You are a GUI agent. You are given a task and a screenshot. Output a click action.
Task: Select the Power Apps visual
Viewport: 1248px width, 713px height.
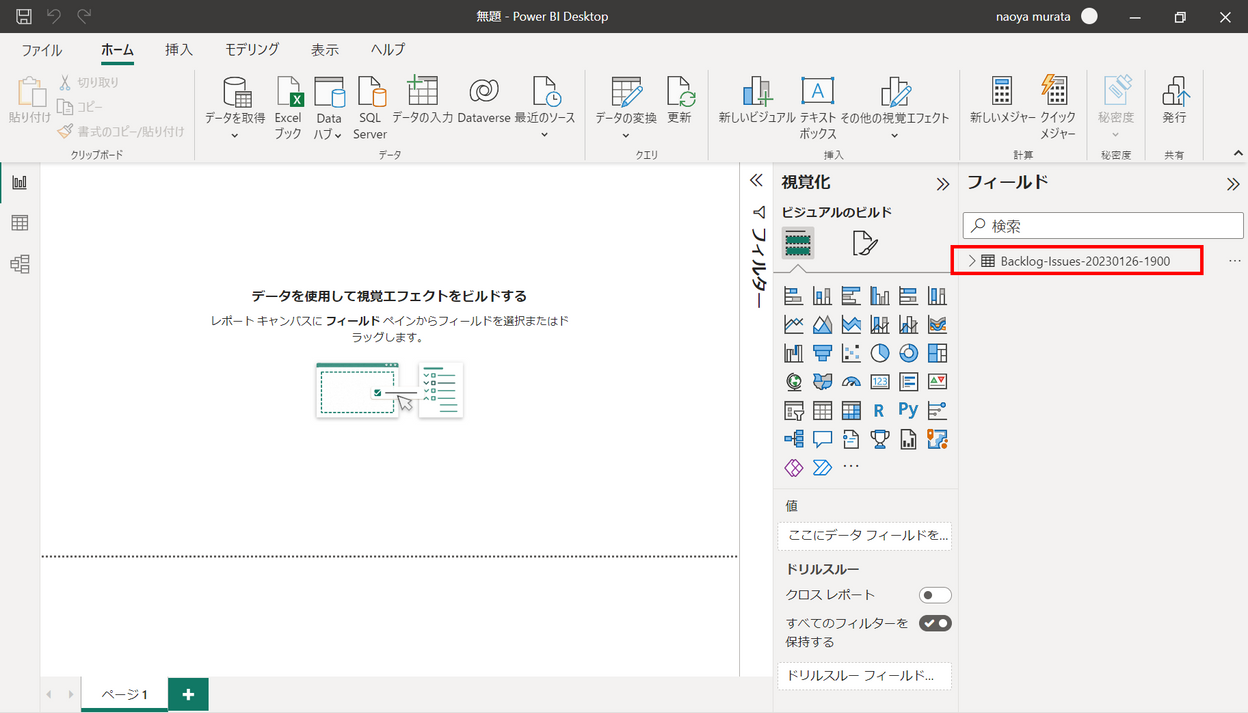(794, 467)
